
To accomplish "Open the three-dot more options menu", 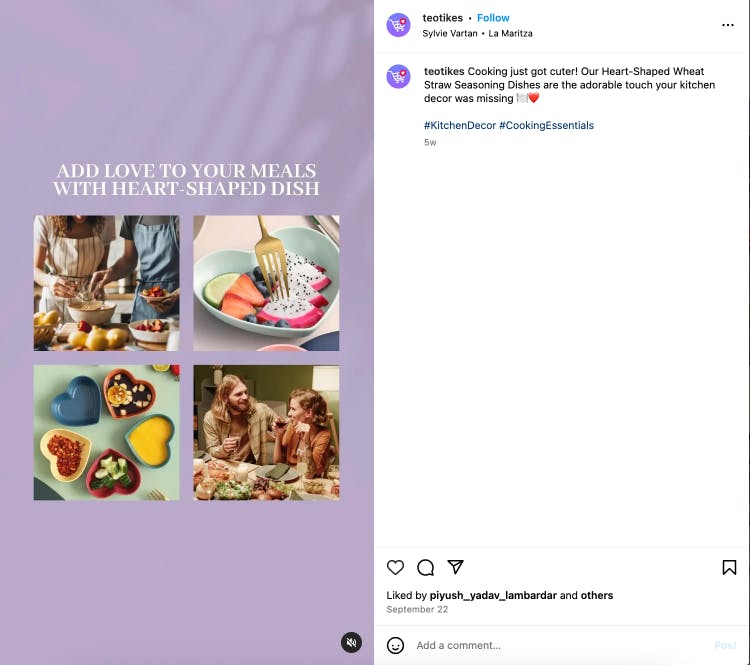I will pos(728,25).
